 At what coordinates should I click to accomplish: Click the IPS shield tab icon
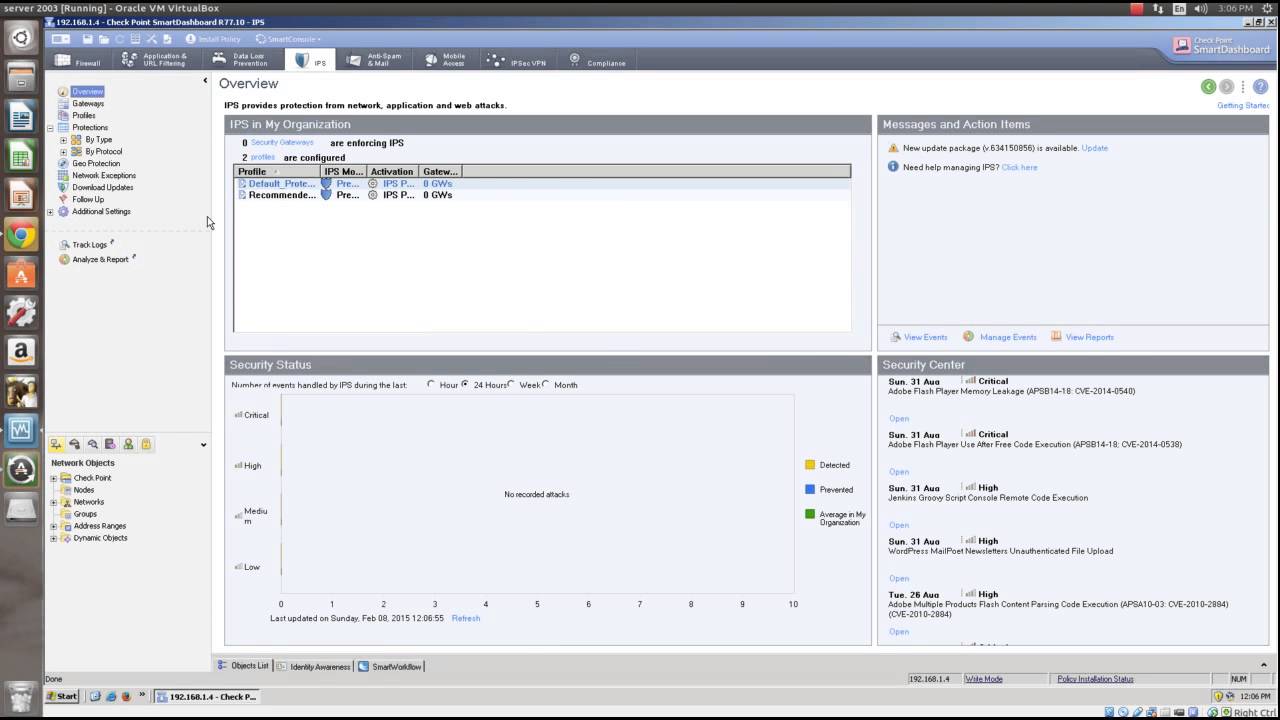(x=302, y=61)
